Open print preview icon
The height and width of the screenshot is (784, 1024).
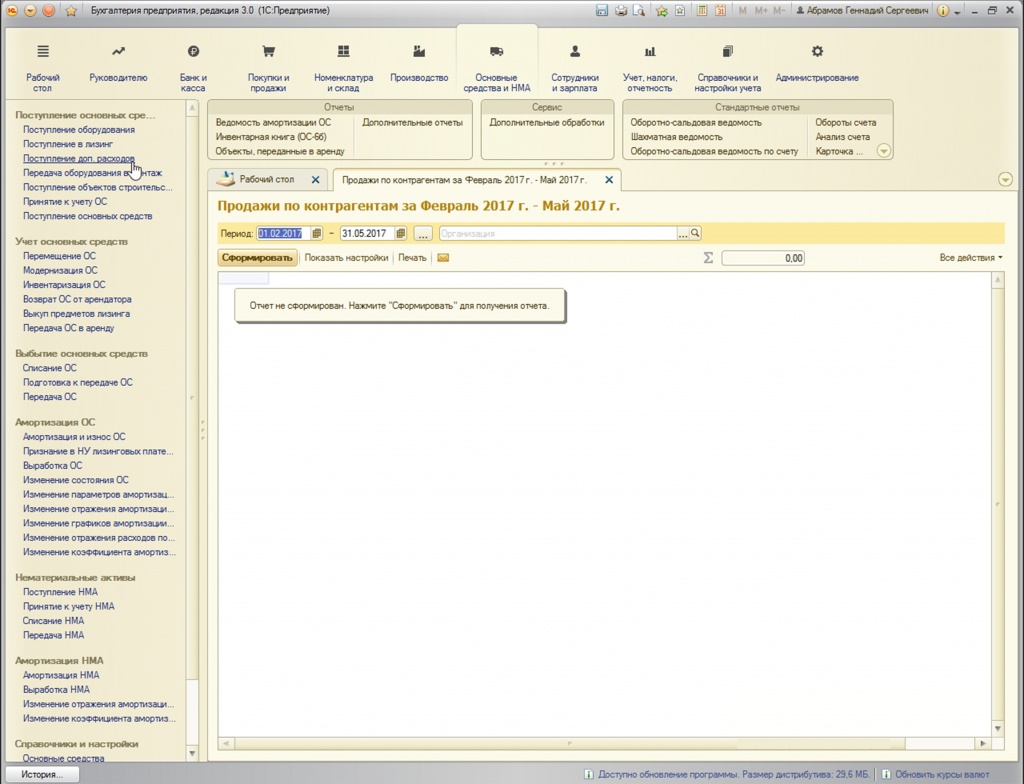(x=639, y=10)
